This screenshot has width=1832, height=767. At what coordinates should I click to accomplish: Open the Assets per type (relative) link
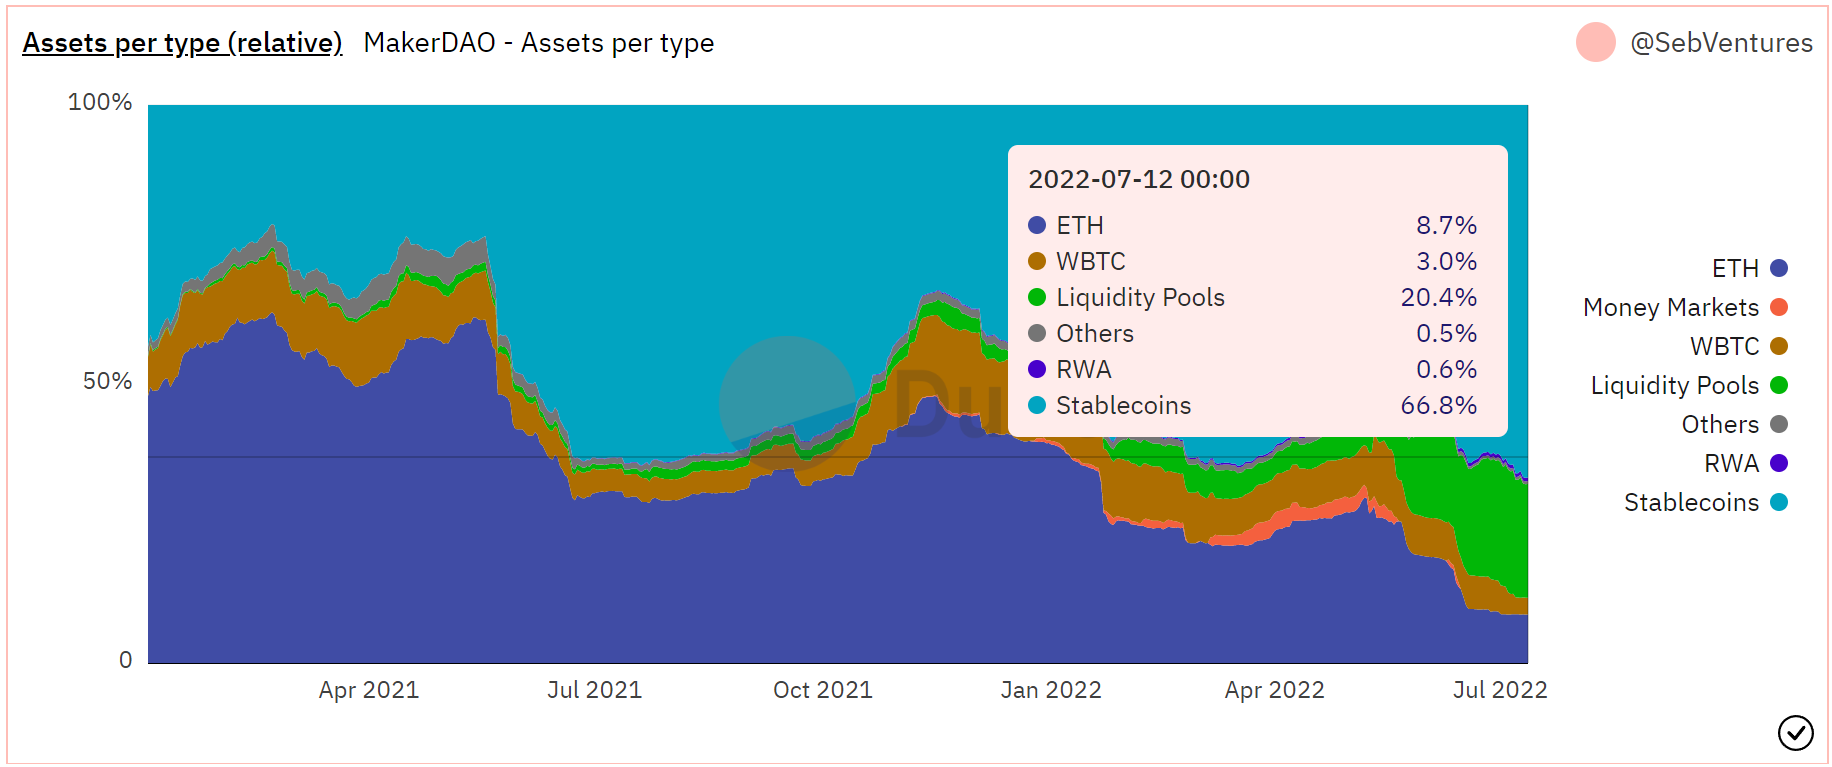[182, 43]
